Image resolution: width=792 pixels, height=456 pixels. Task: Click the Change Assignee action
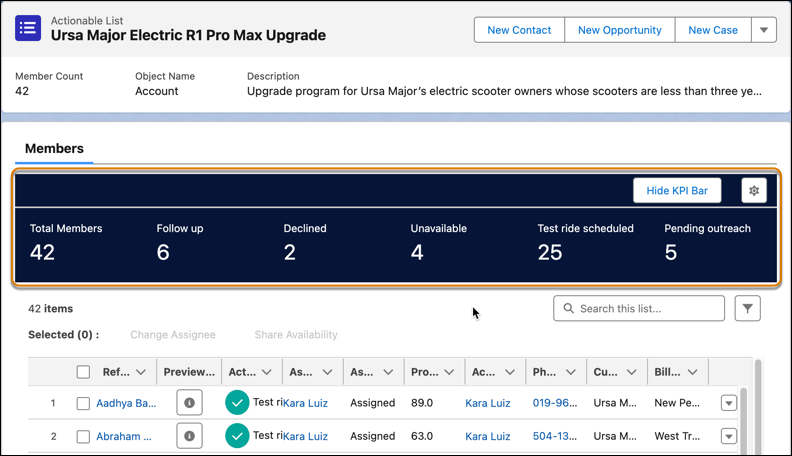point(173,334)
